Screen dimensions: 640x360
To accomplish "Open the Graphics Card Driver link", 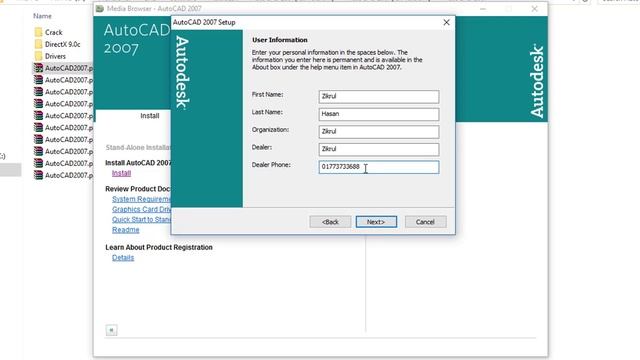I will (141, 209).
